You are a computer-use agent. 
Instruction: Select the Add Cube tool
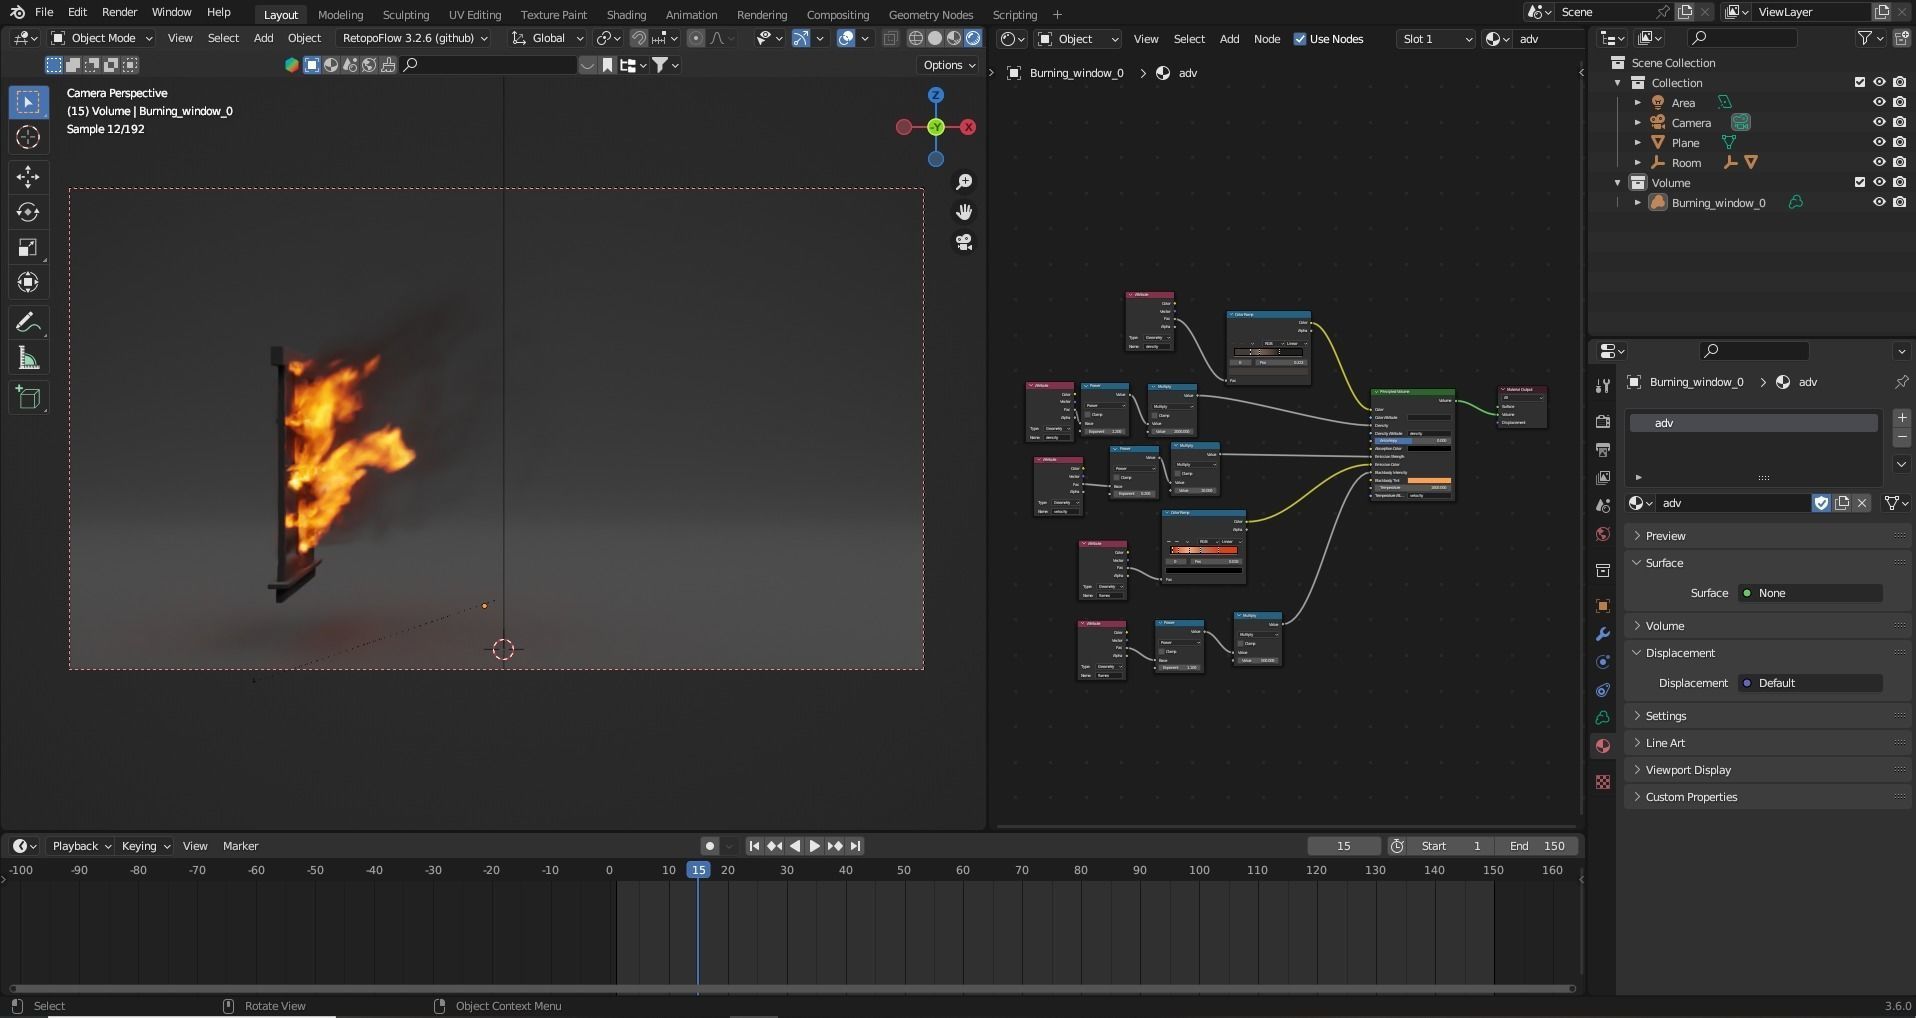click(x=28, y=398)
